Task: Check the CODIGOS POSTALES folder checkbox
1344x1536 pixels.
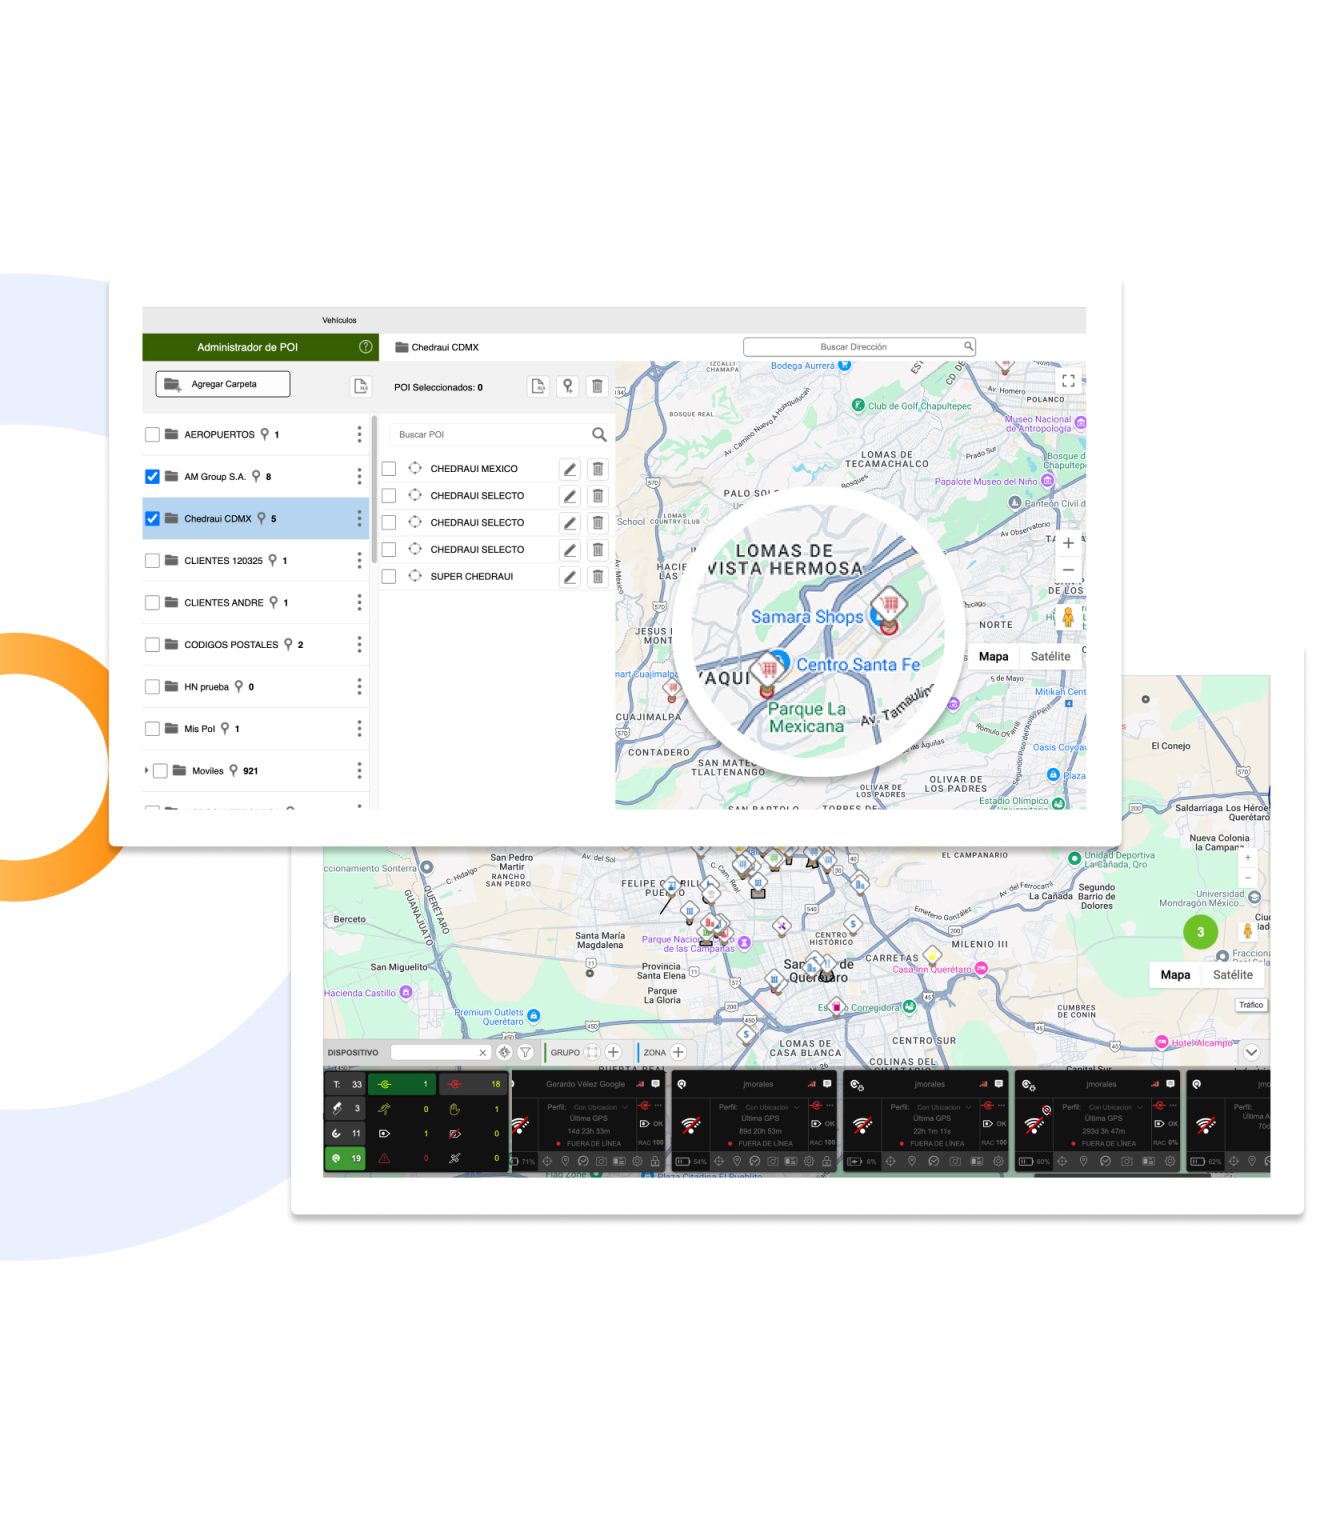Action: click(x=152, y=644)
